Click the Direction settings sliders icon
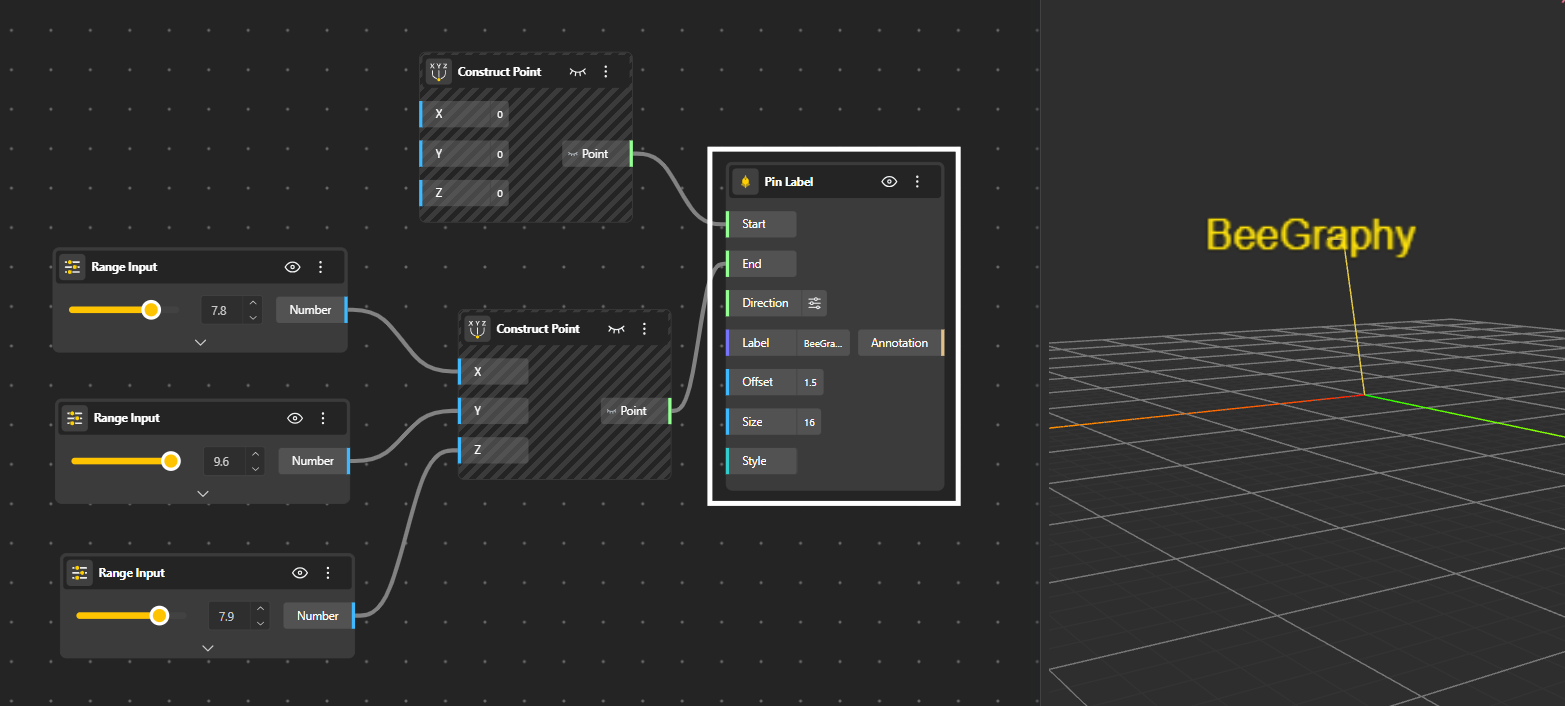 point(814,303)
